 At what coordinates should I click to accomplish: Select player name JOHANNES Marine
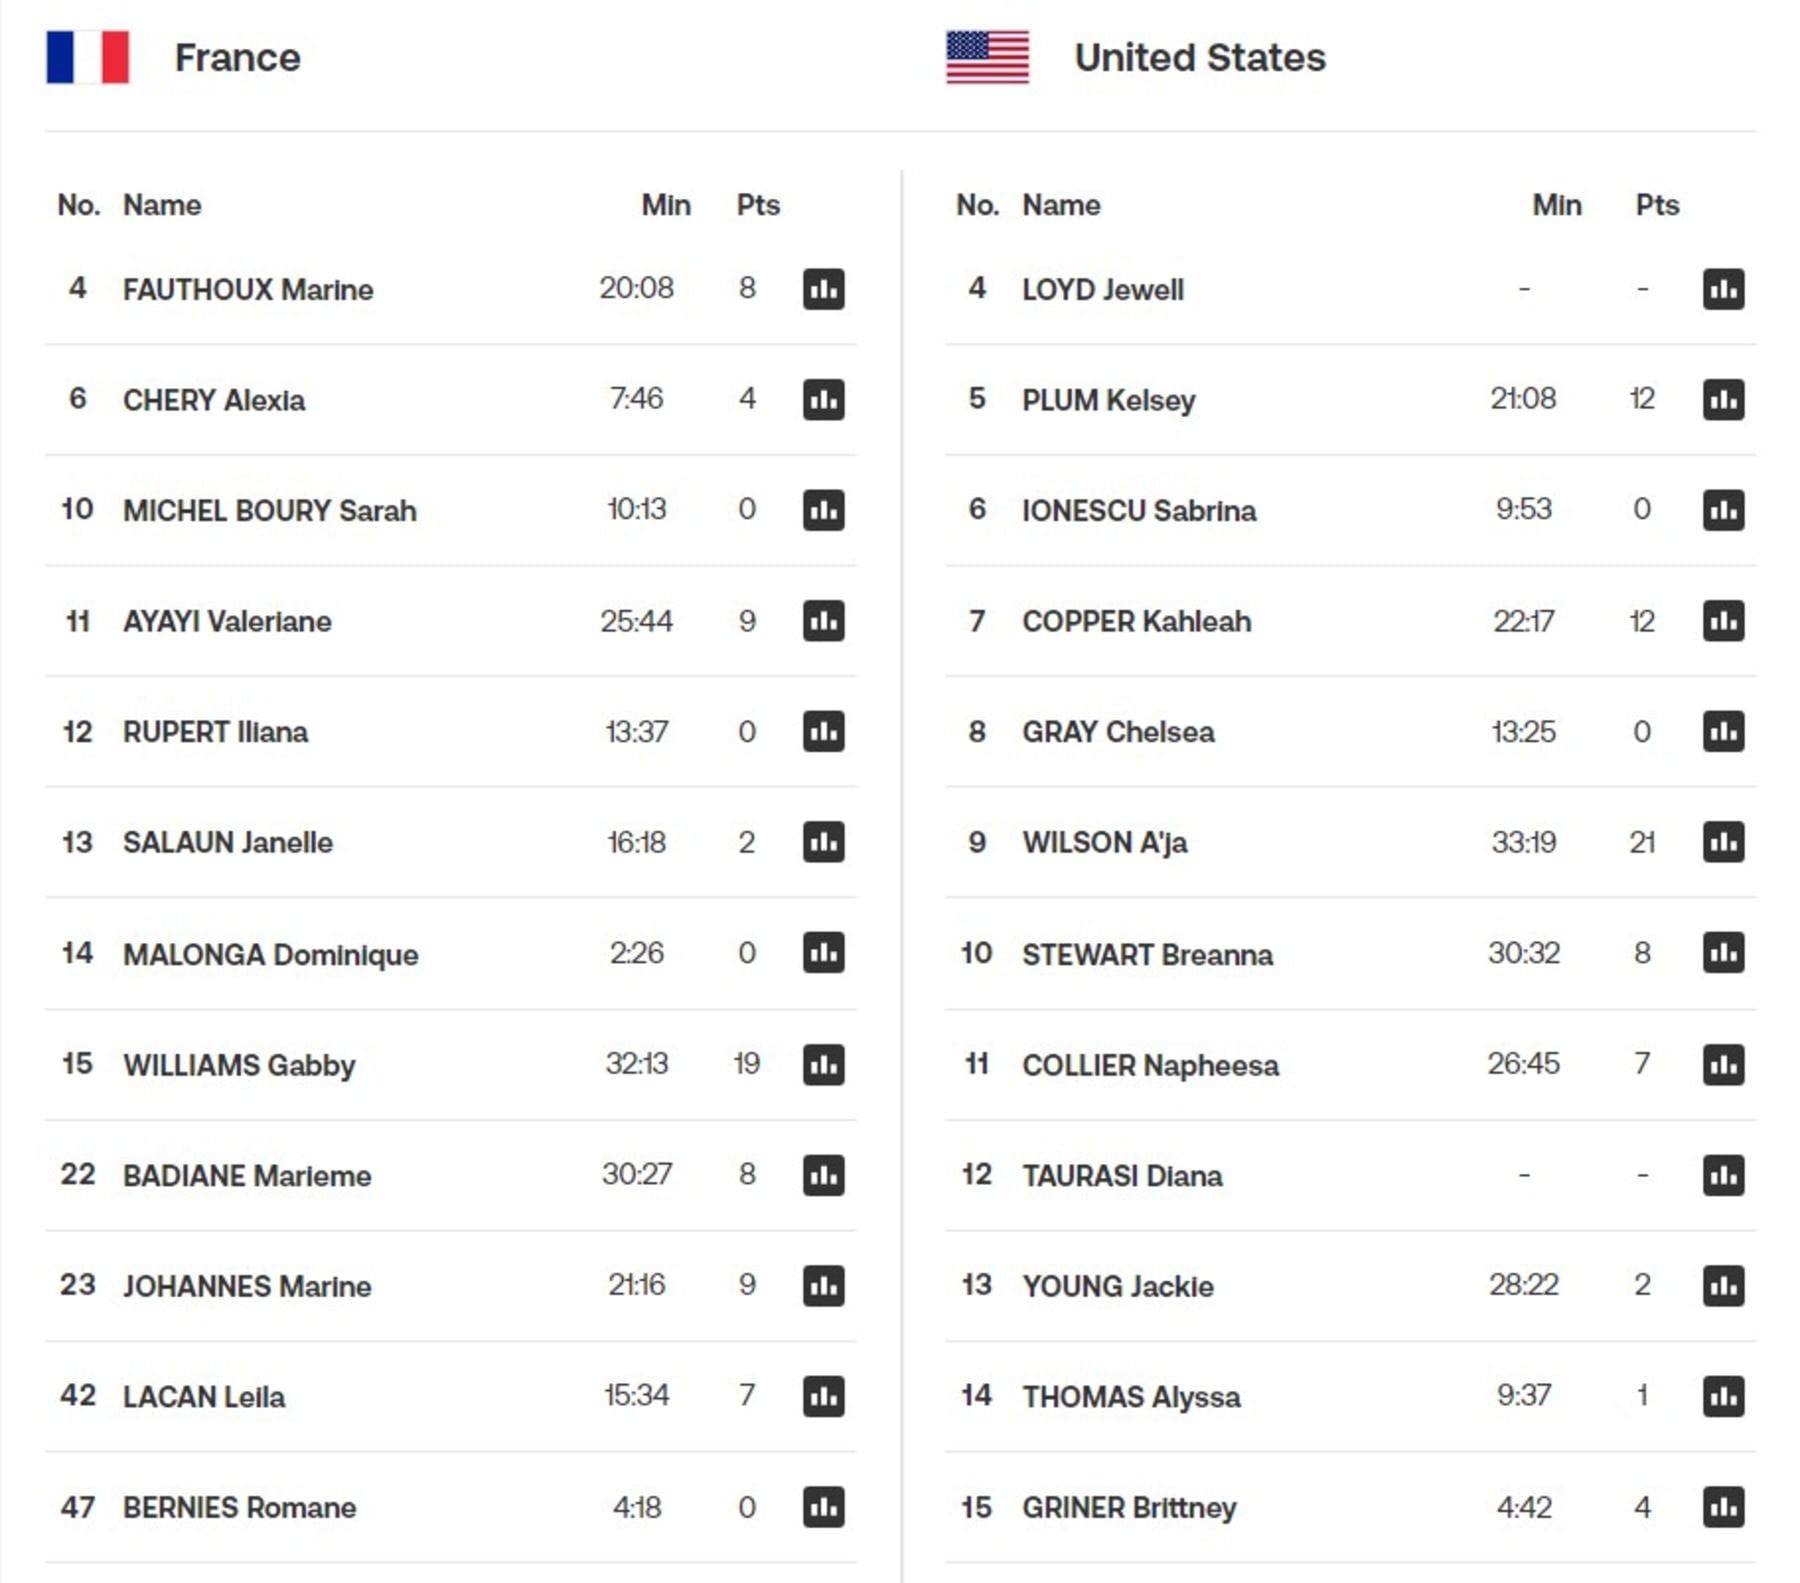[x=247, y=1286]
